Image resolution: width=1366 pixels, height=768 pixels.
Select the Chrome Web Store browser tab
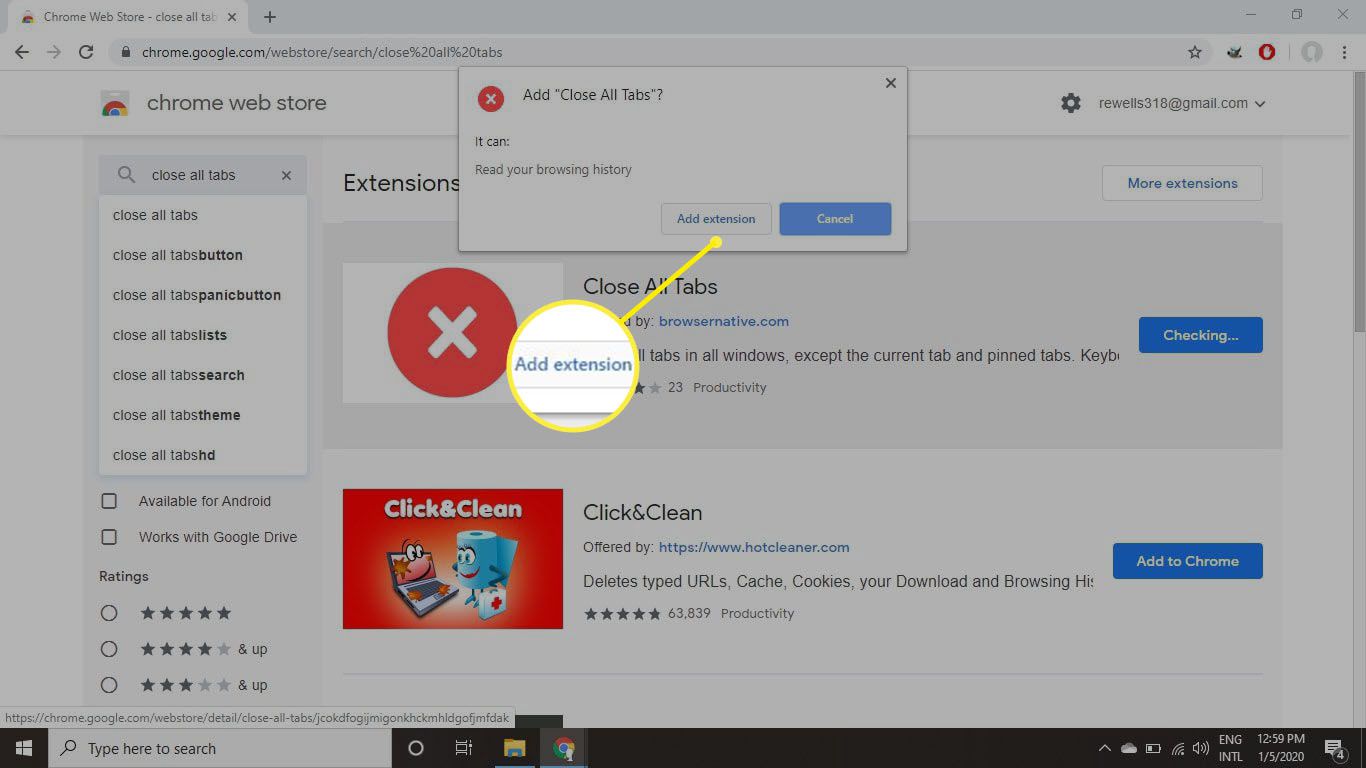coord(128,17)
